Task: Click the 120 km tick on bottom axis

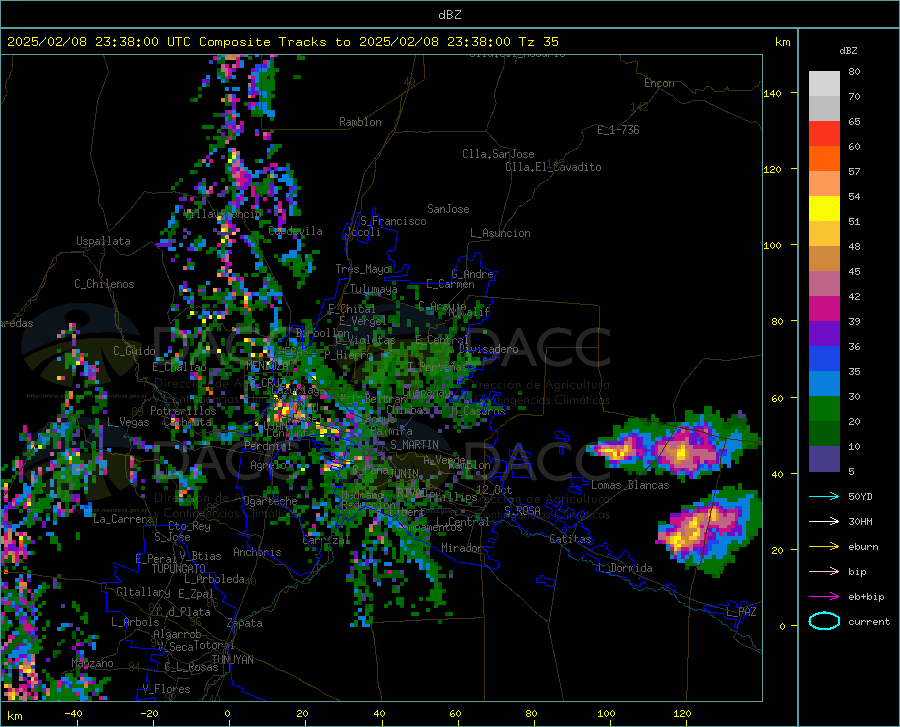Action: point(682,713)
